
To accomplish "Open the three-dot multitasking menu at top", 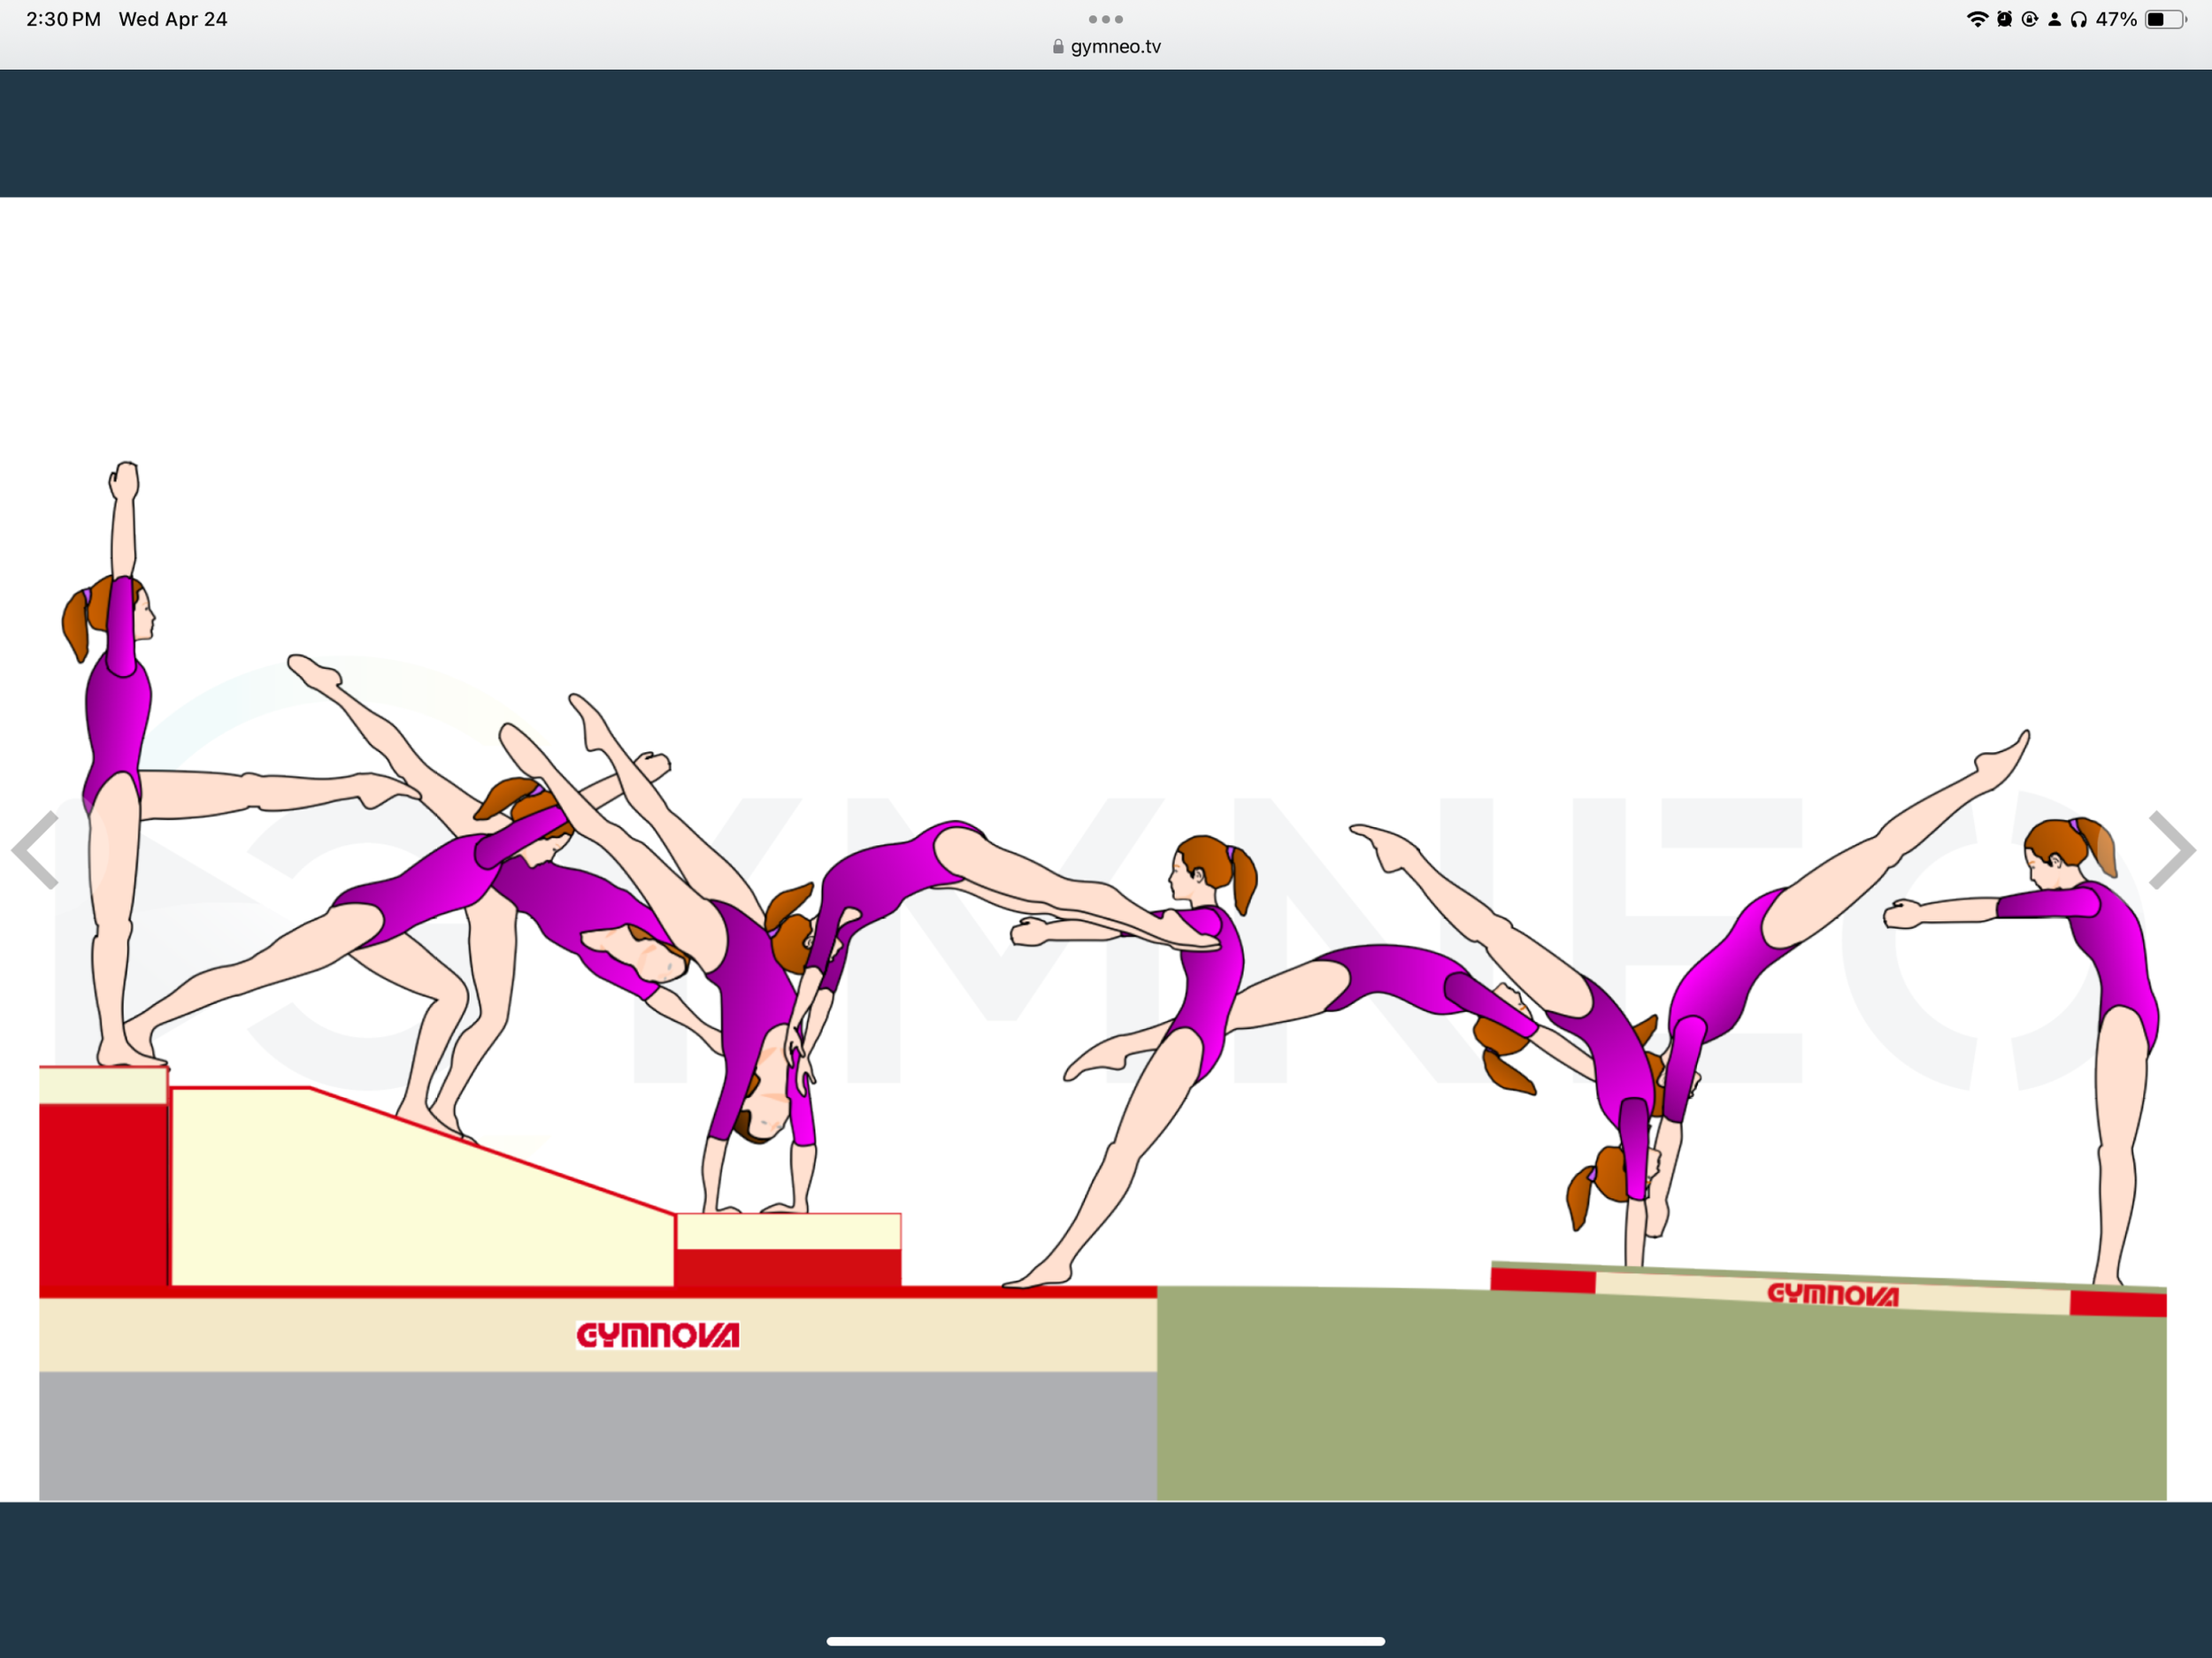I will coord(1105,19).
